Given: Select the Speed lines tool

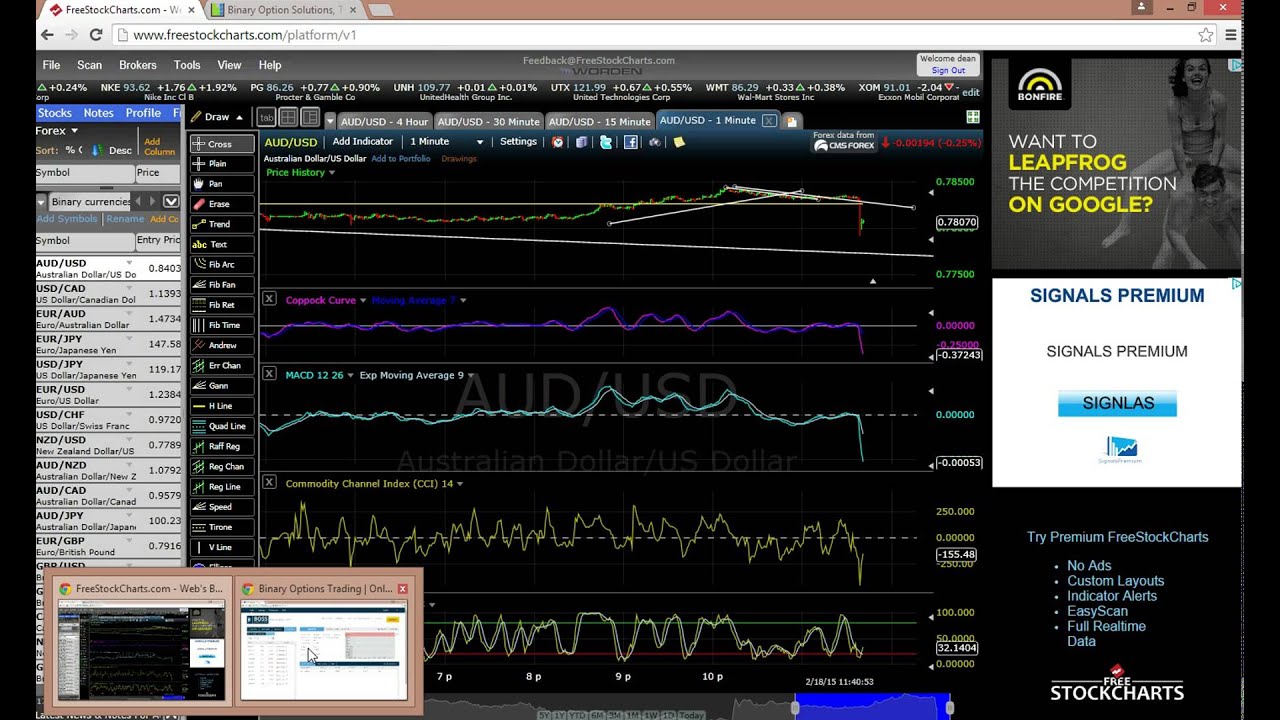Looking at the screenshot, I should tap(221, 507).
